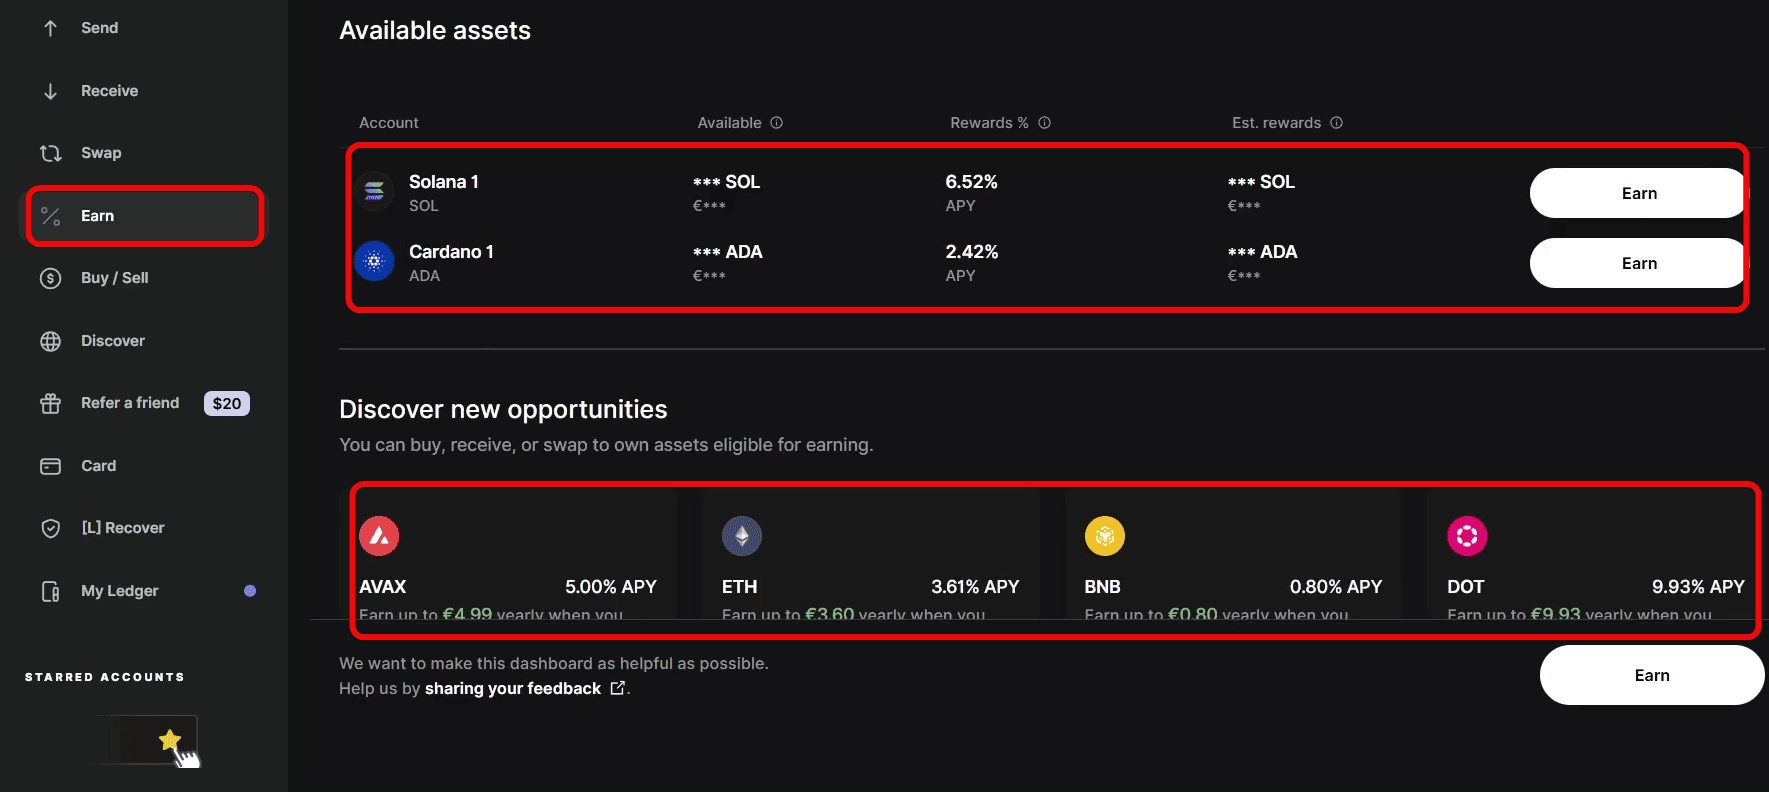
Task: Click the Card icon in sidebar
Action: (50, 466)
